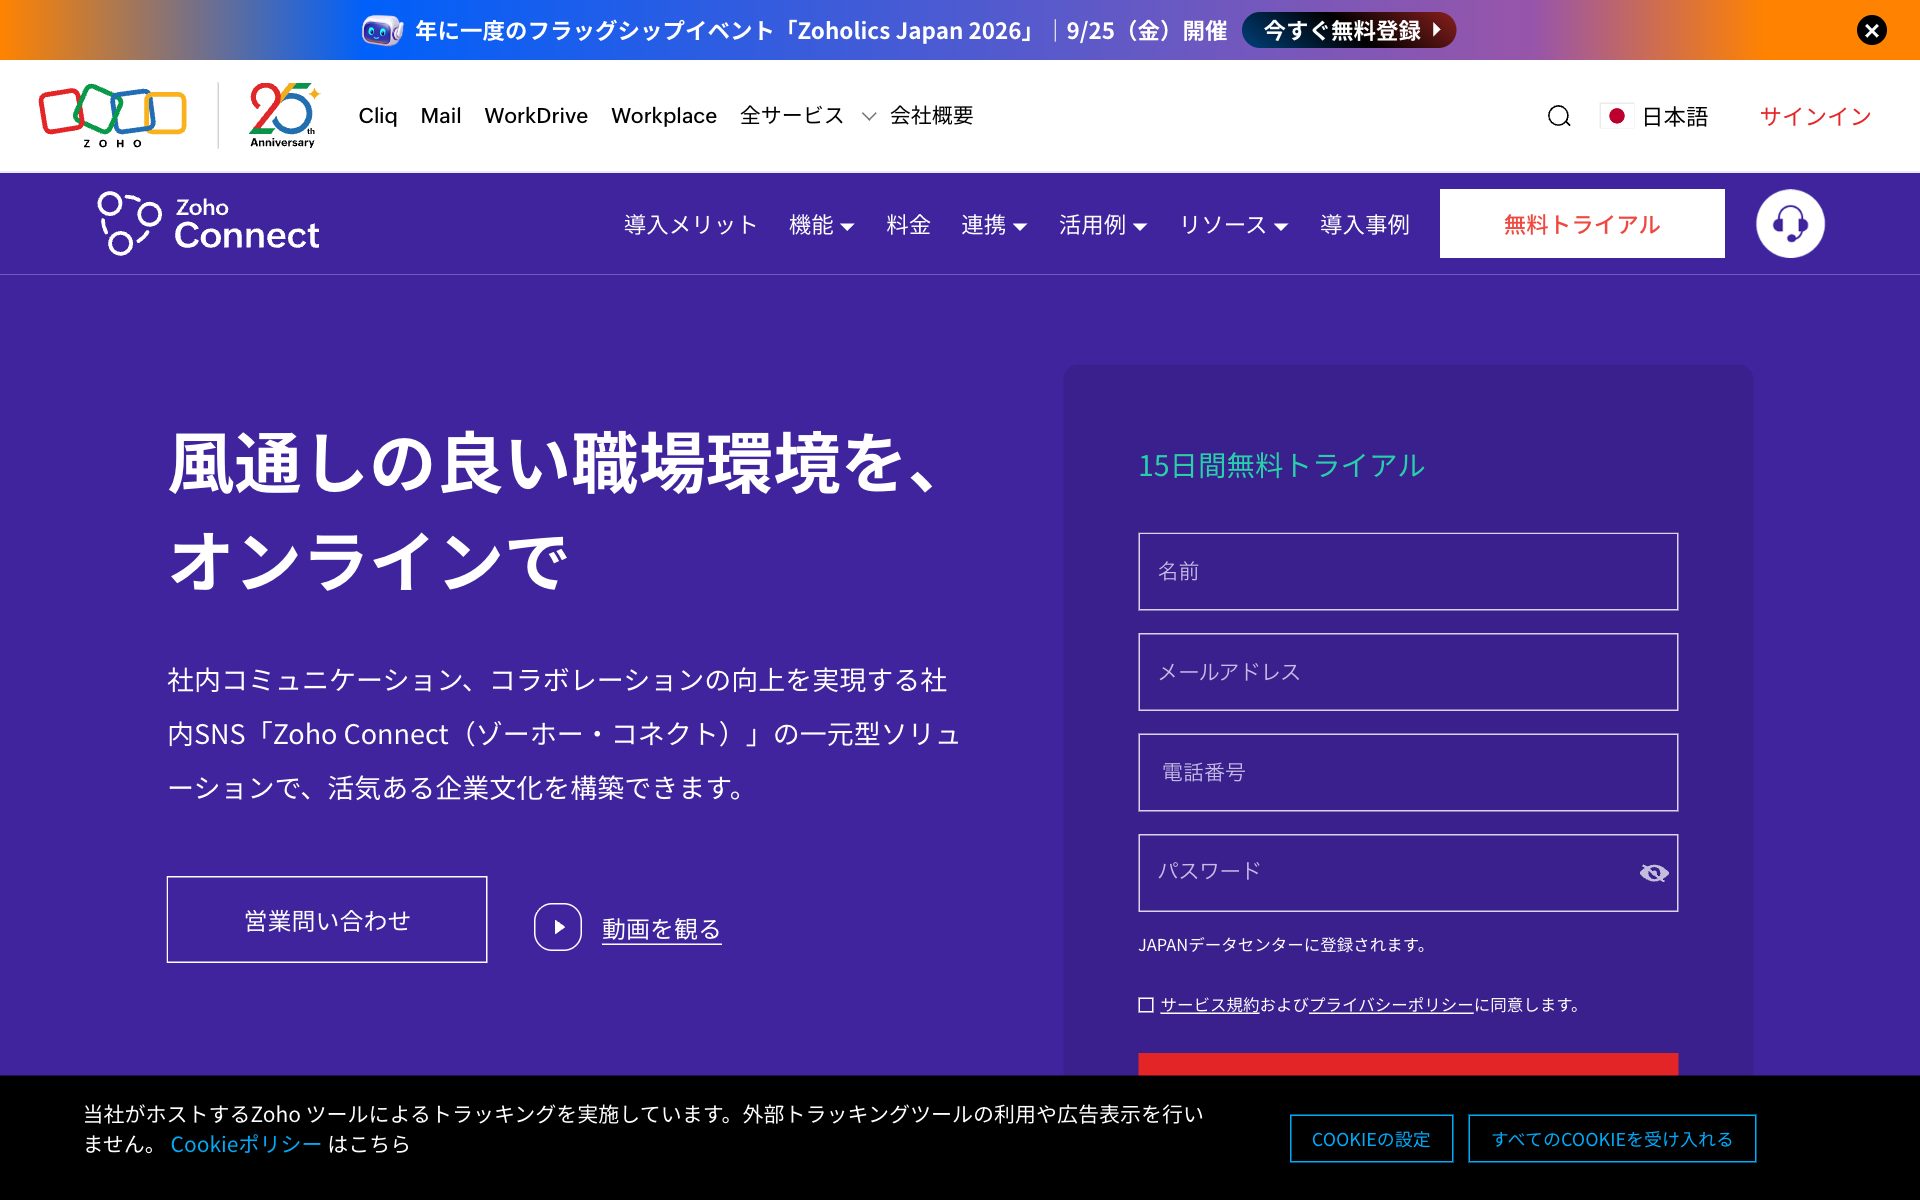Click the COOKIEの設定 button
1920x1200 pixels.
click(1371, 1139)
